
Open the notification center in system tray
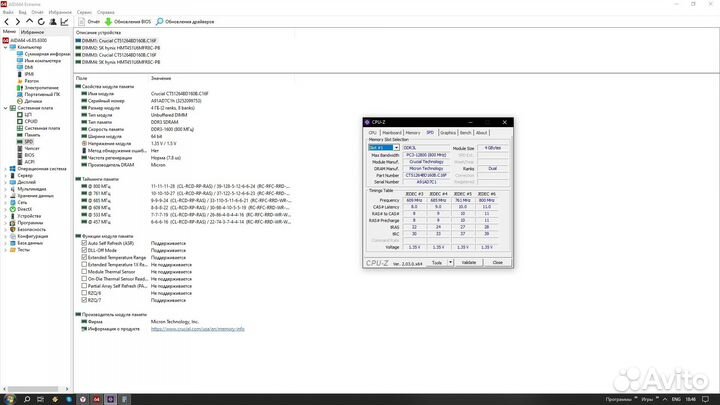click(x=706, y=399)
